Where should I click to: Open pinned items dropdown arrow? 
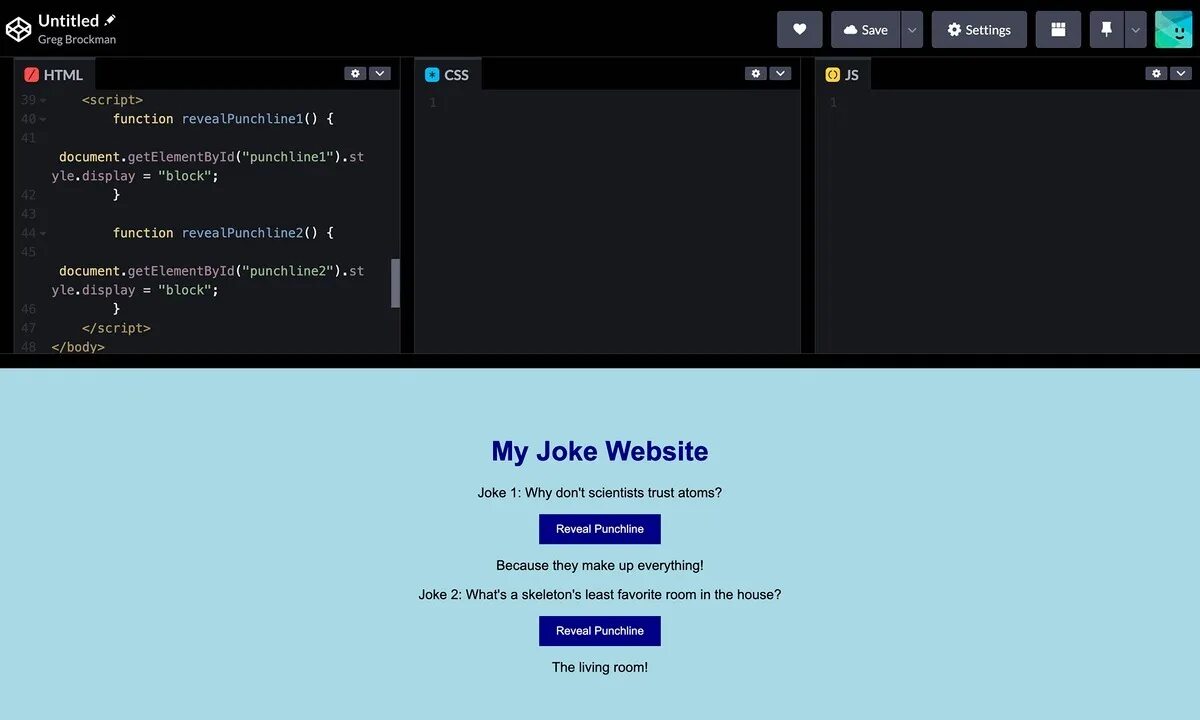(1135, 30)
